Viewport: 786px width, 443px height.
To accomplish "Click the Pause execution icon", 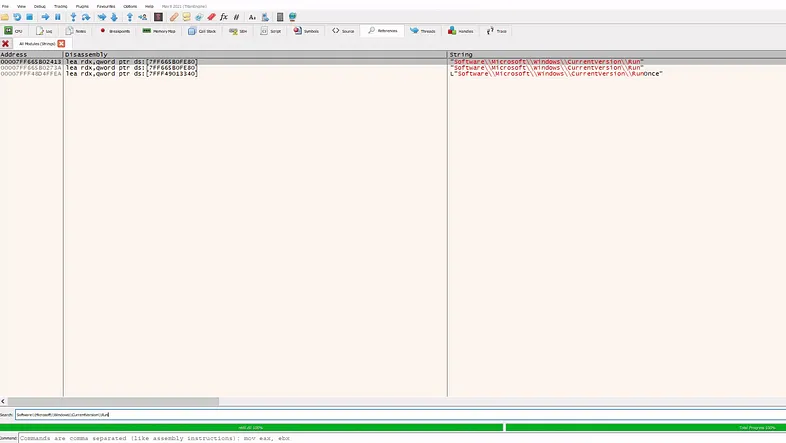I will coord(58,17).
